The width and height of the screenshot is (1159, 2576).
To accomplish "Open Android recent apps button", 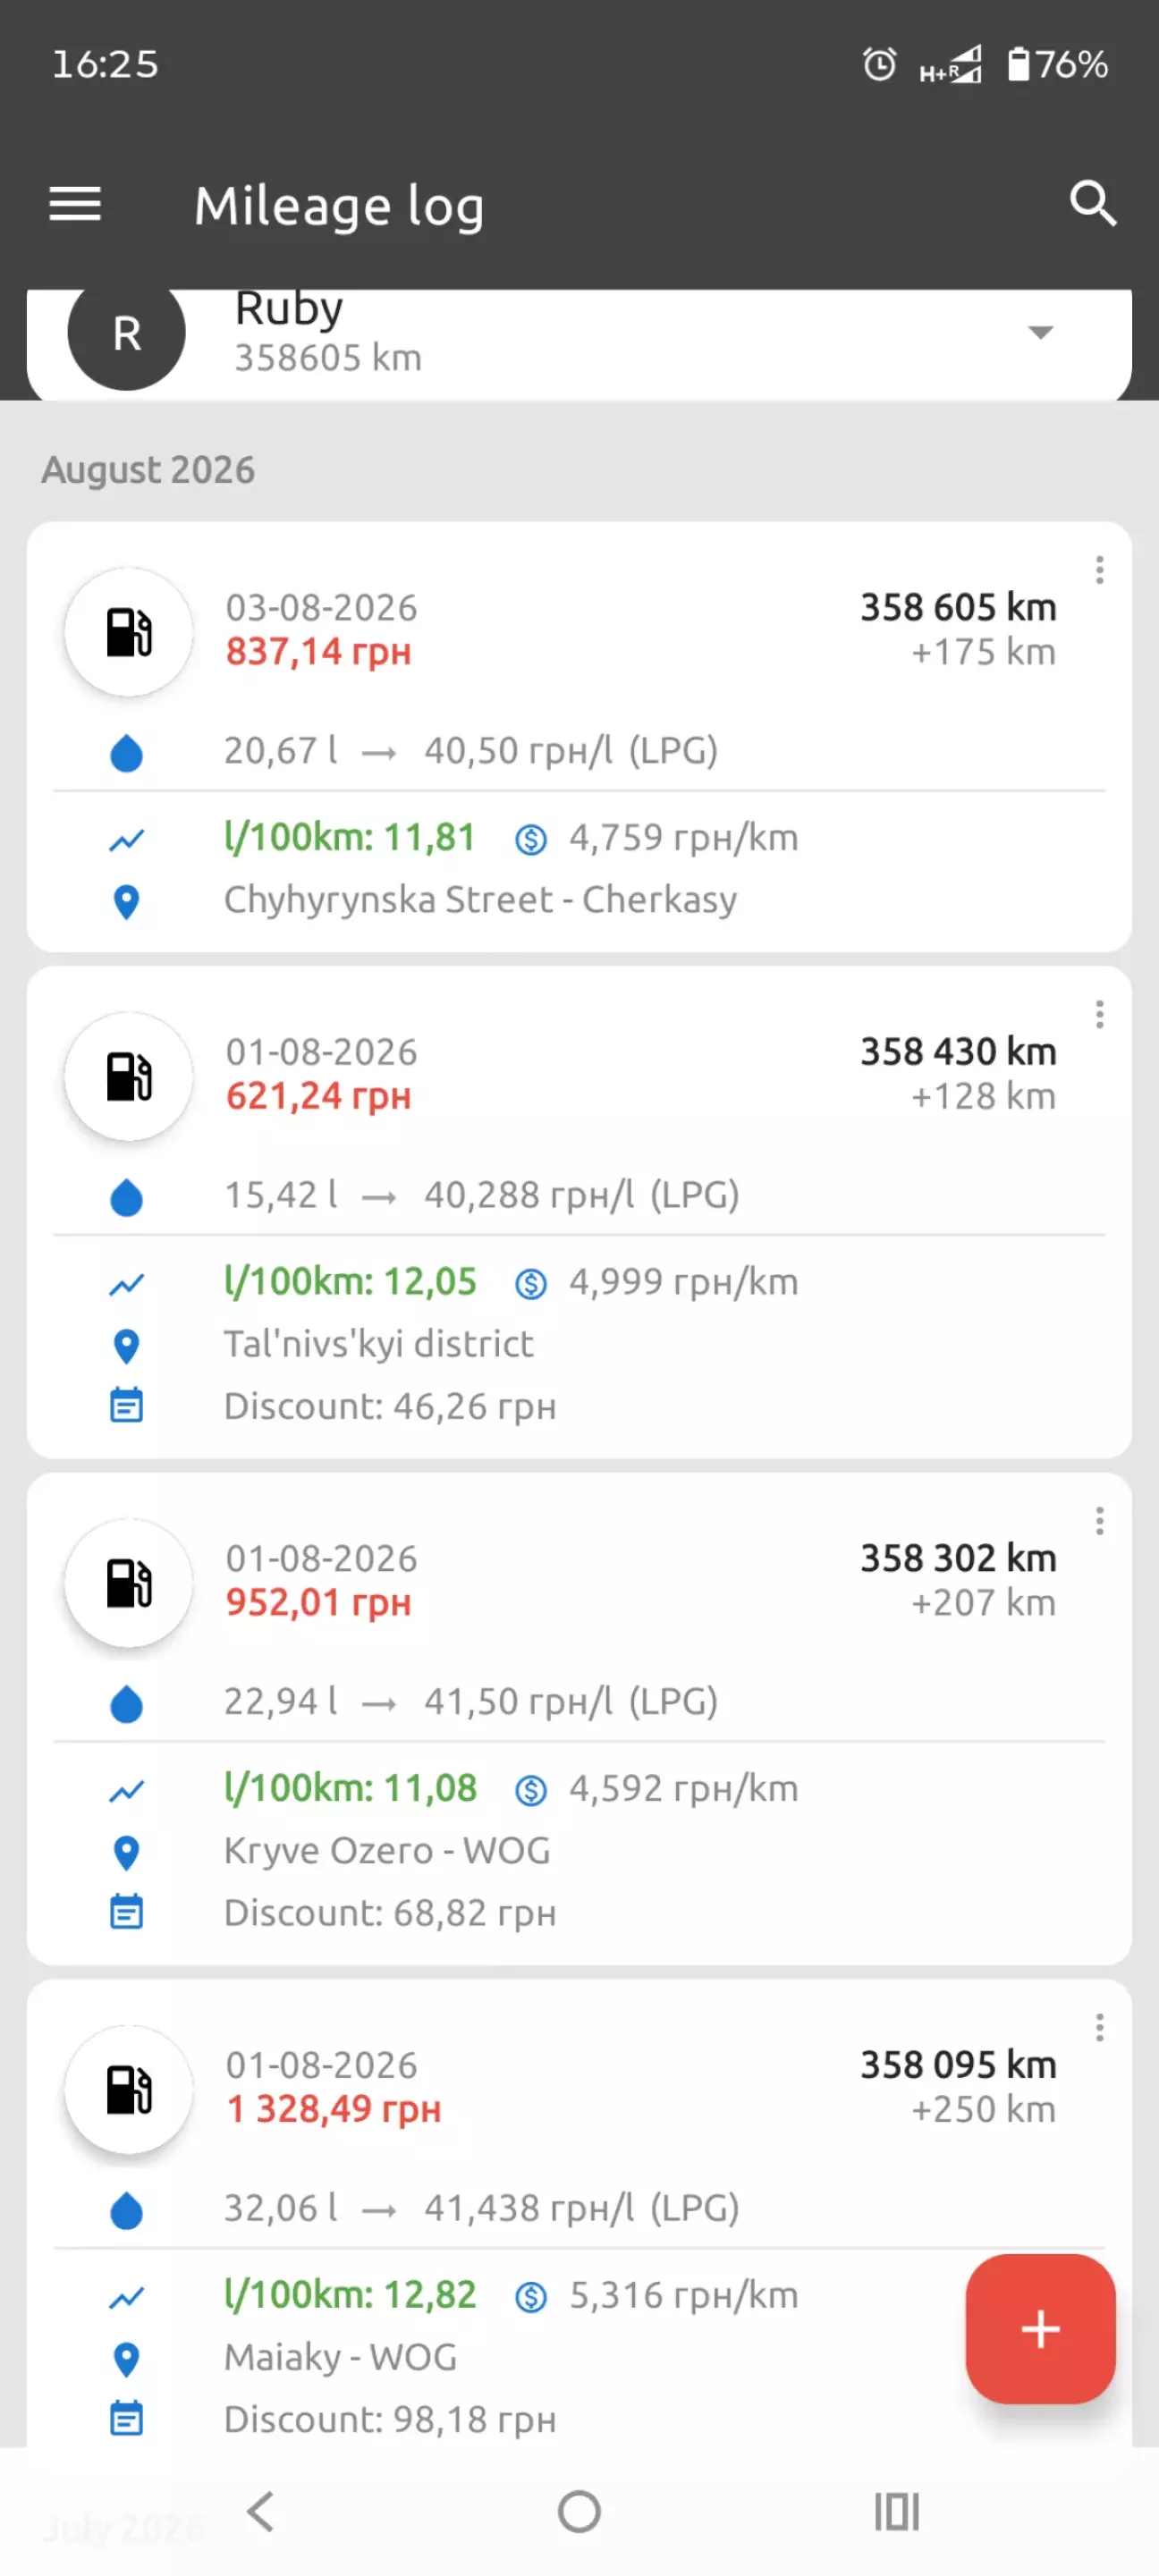I will pos(897,2511).
